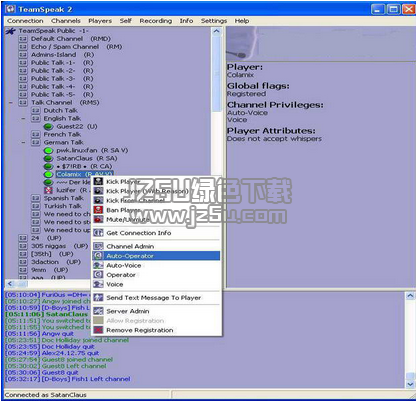The width and height of the screenshot is (416, 402).
Task: Click channel tree scroll up arrow
Action: click(x=216, y=31)
